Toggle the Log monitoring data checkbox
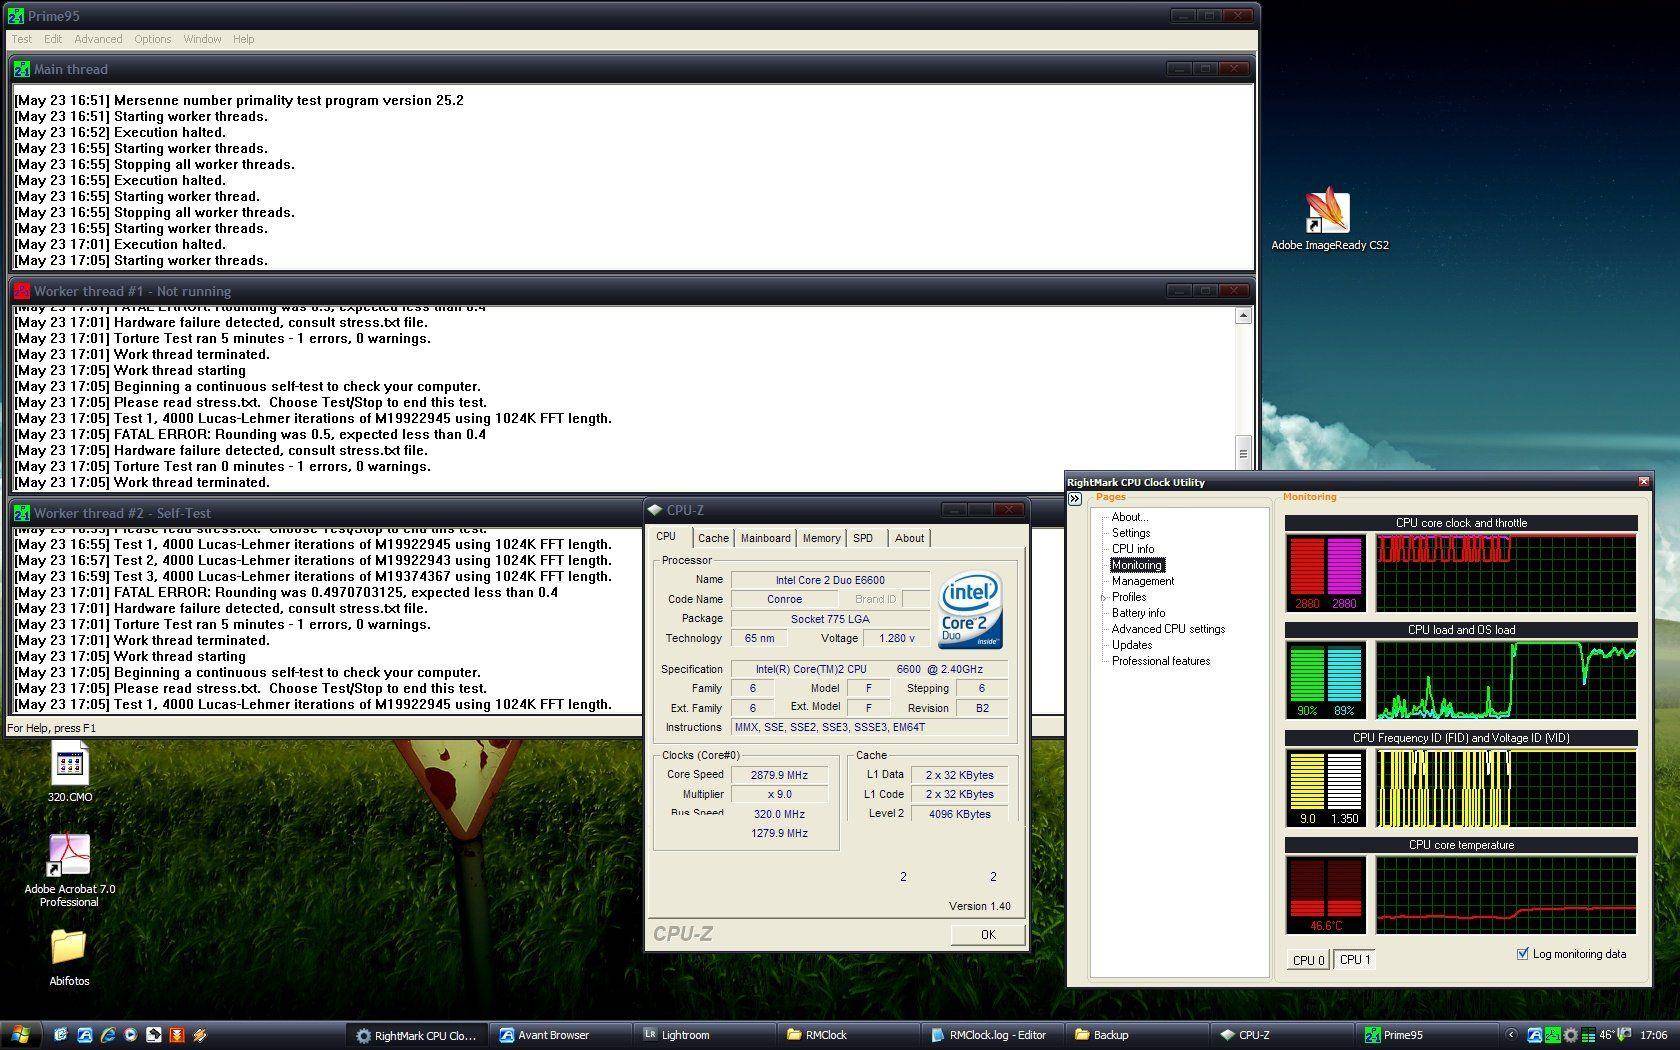 tap(1523, 954)
